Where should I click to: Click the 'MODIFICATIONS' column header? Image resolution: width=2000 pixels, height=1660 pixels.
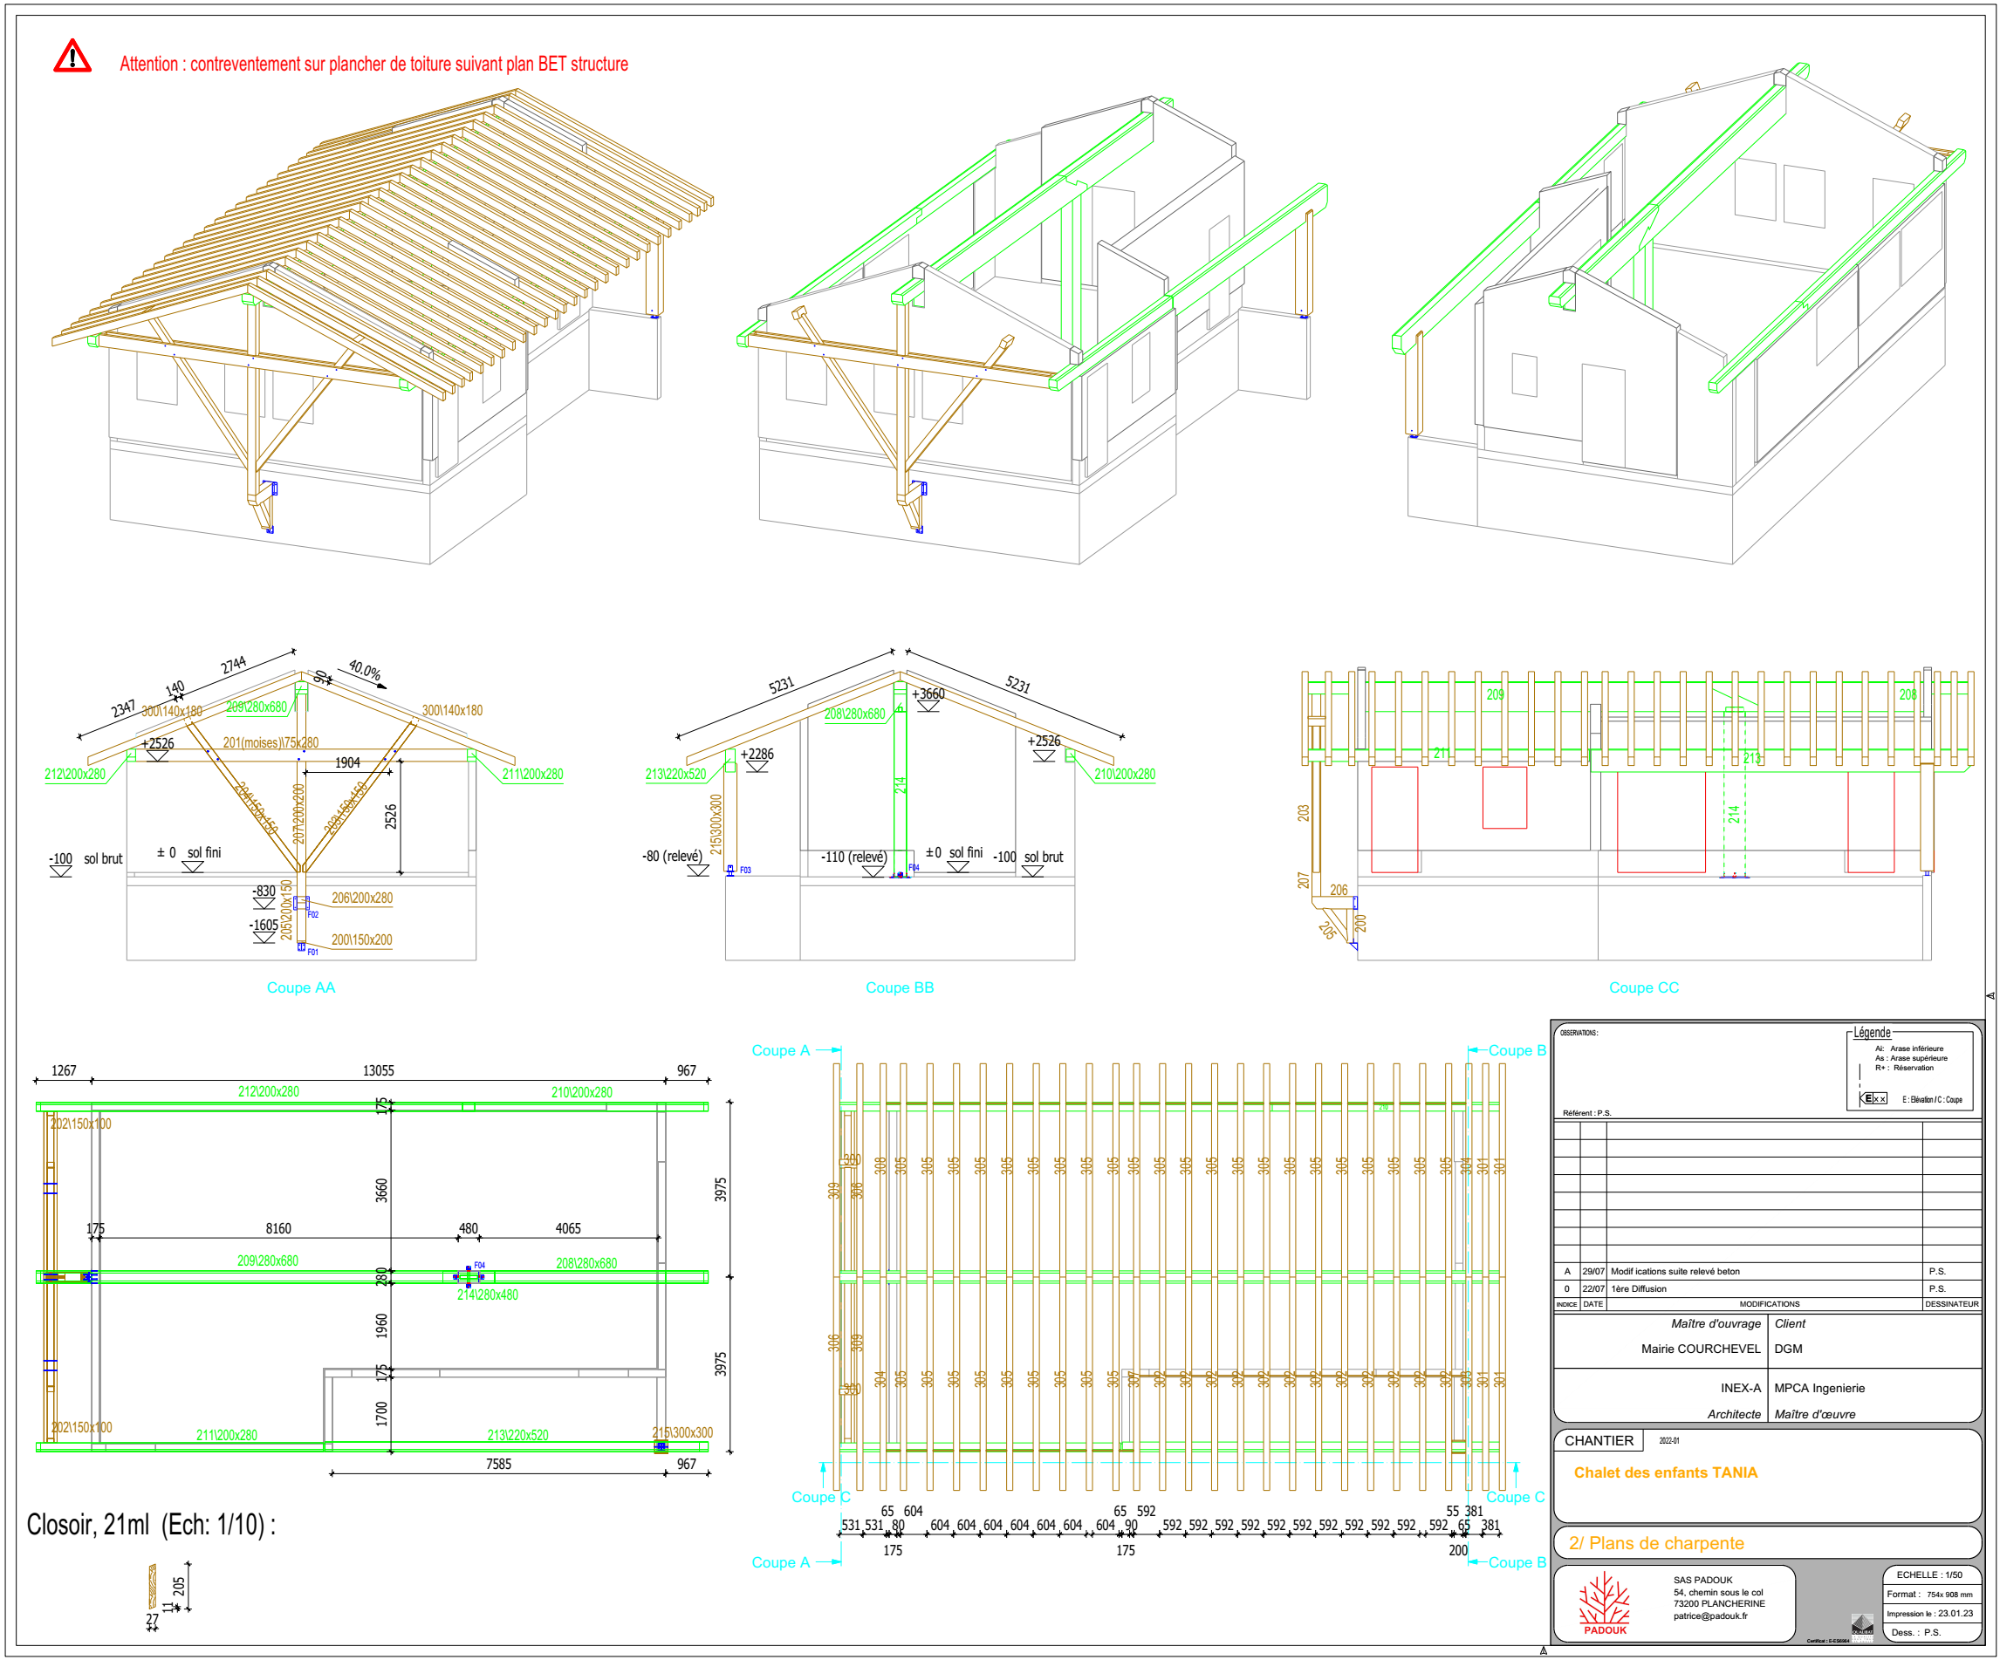[1769, 1304]
